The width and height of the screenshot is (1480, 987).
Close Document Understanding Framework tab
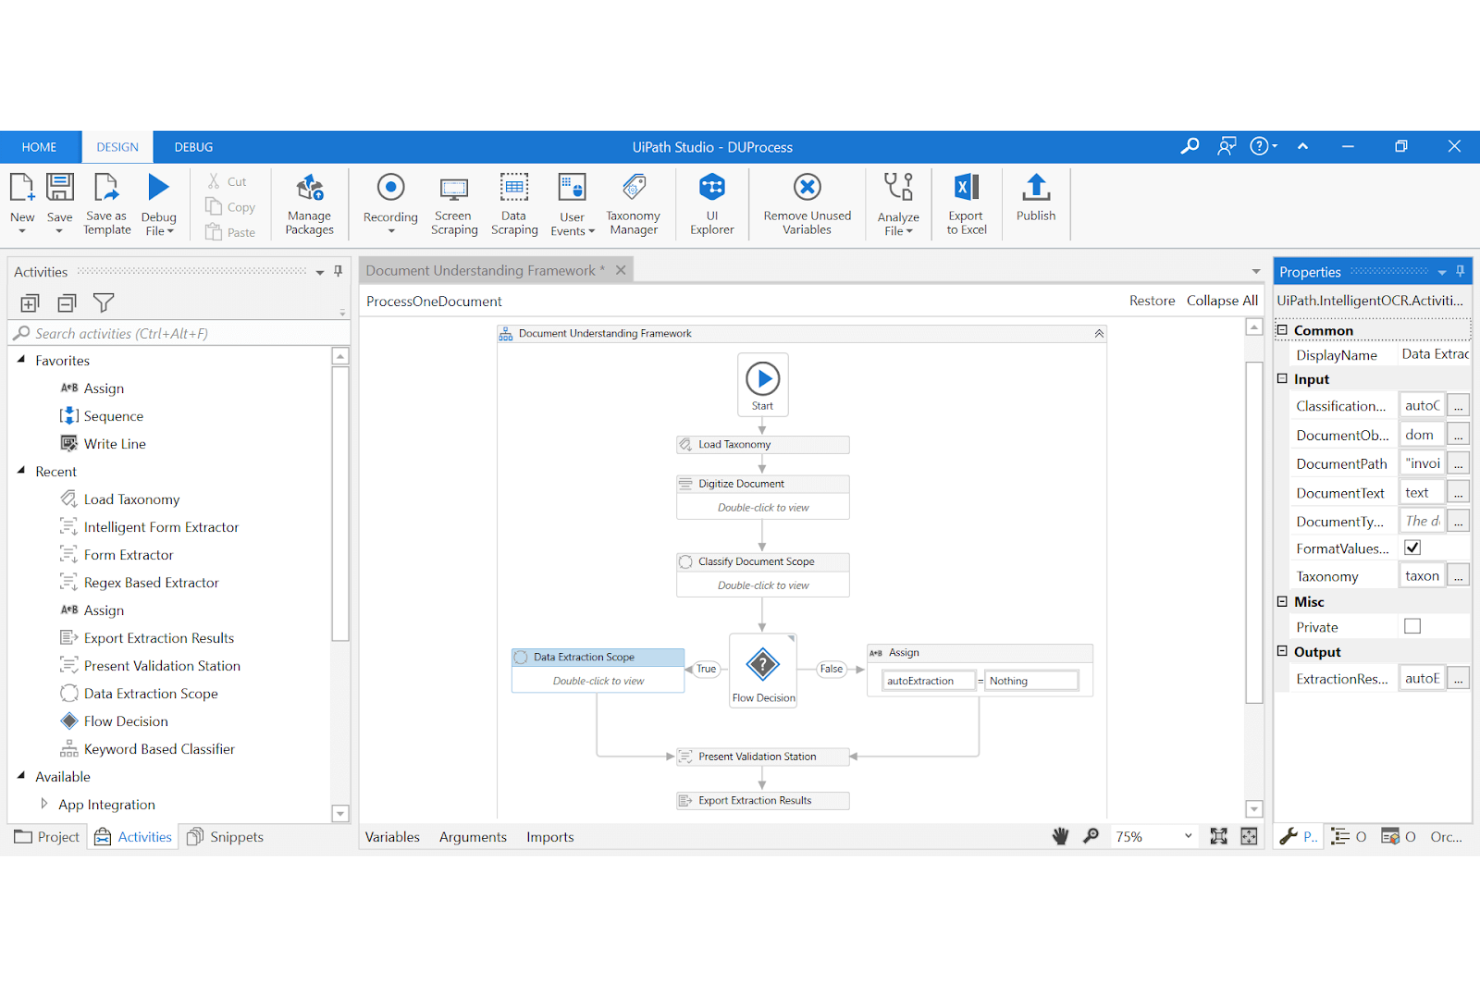tap(621, 270)
